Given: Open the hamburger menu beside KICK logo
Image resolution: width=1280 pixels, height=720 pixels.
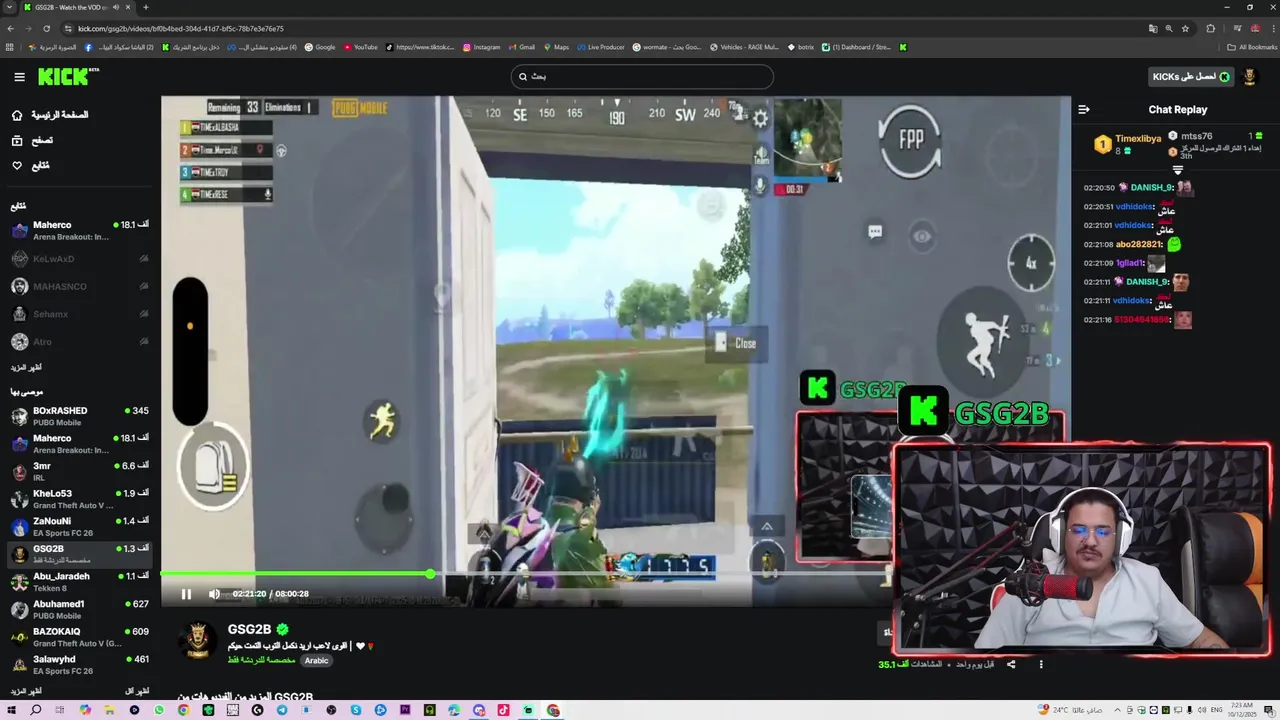Looking at the screenshot, I should [19, 77].
